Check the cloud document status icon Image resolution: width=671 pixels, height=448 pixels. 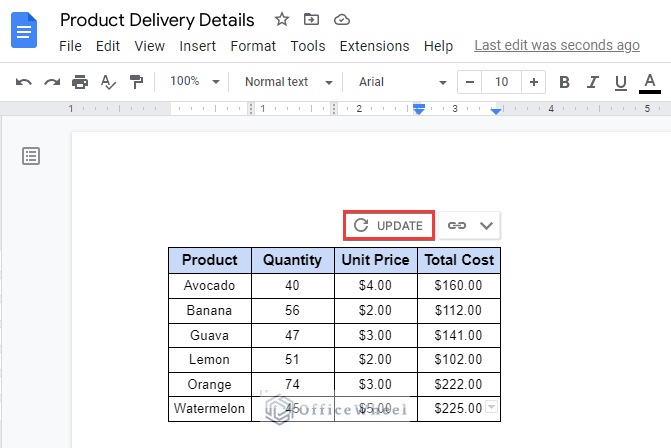[x=341, y=20]
